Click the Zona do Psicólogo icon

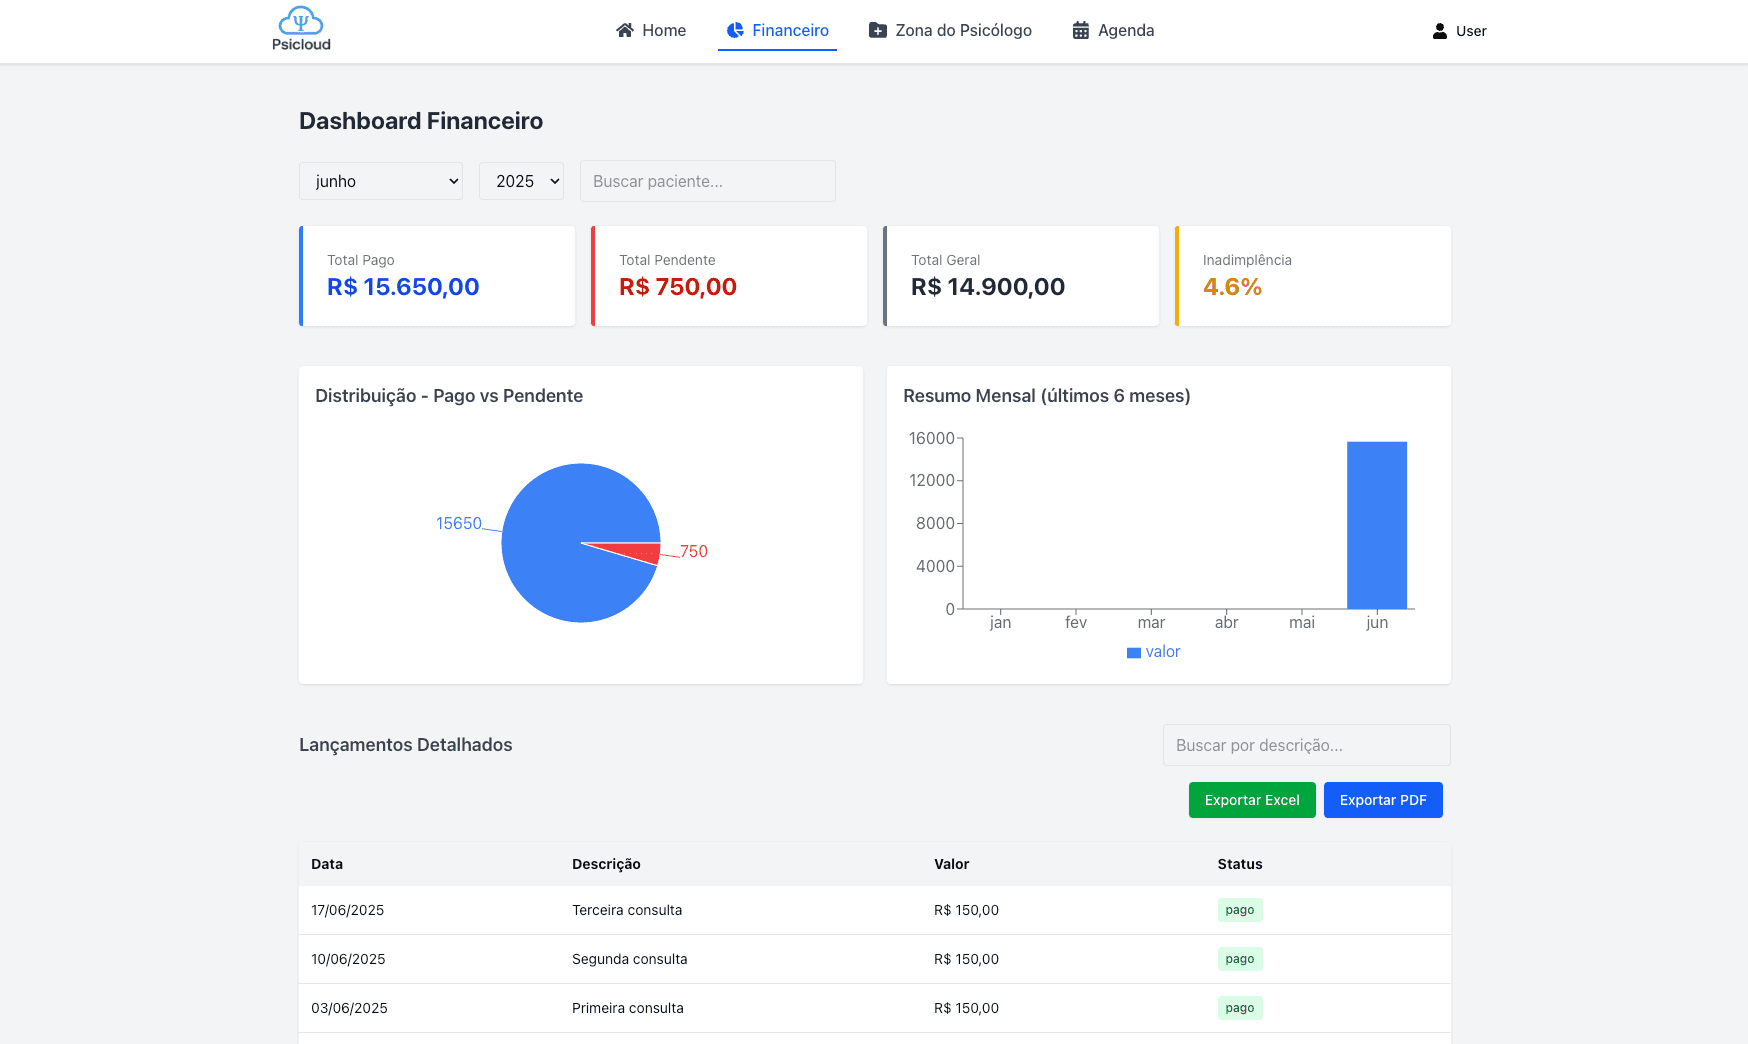tap(877, 30)
